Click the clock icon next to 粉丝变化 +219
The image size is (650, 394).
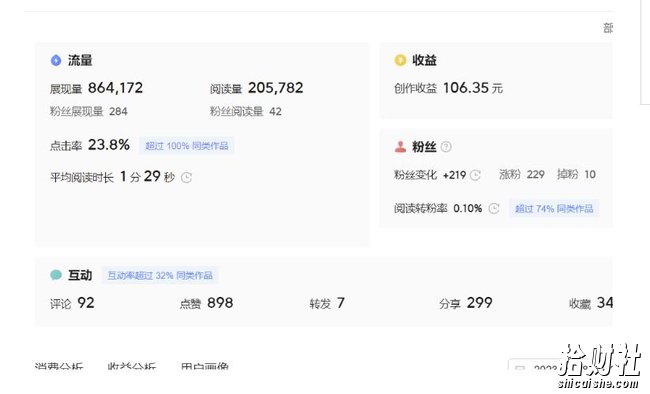pyautogui.click(x=475, y=175)
